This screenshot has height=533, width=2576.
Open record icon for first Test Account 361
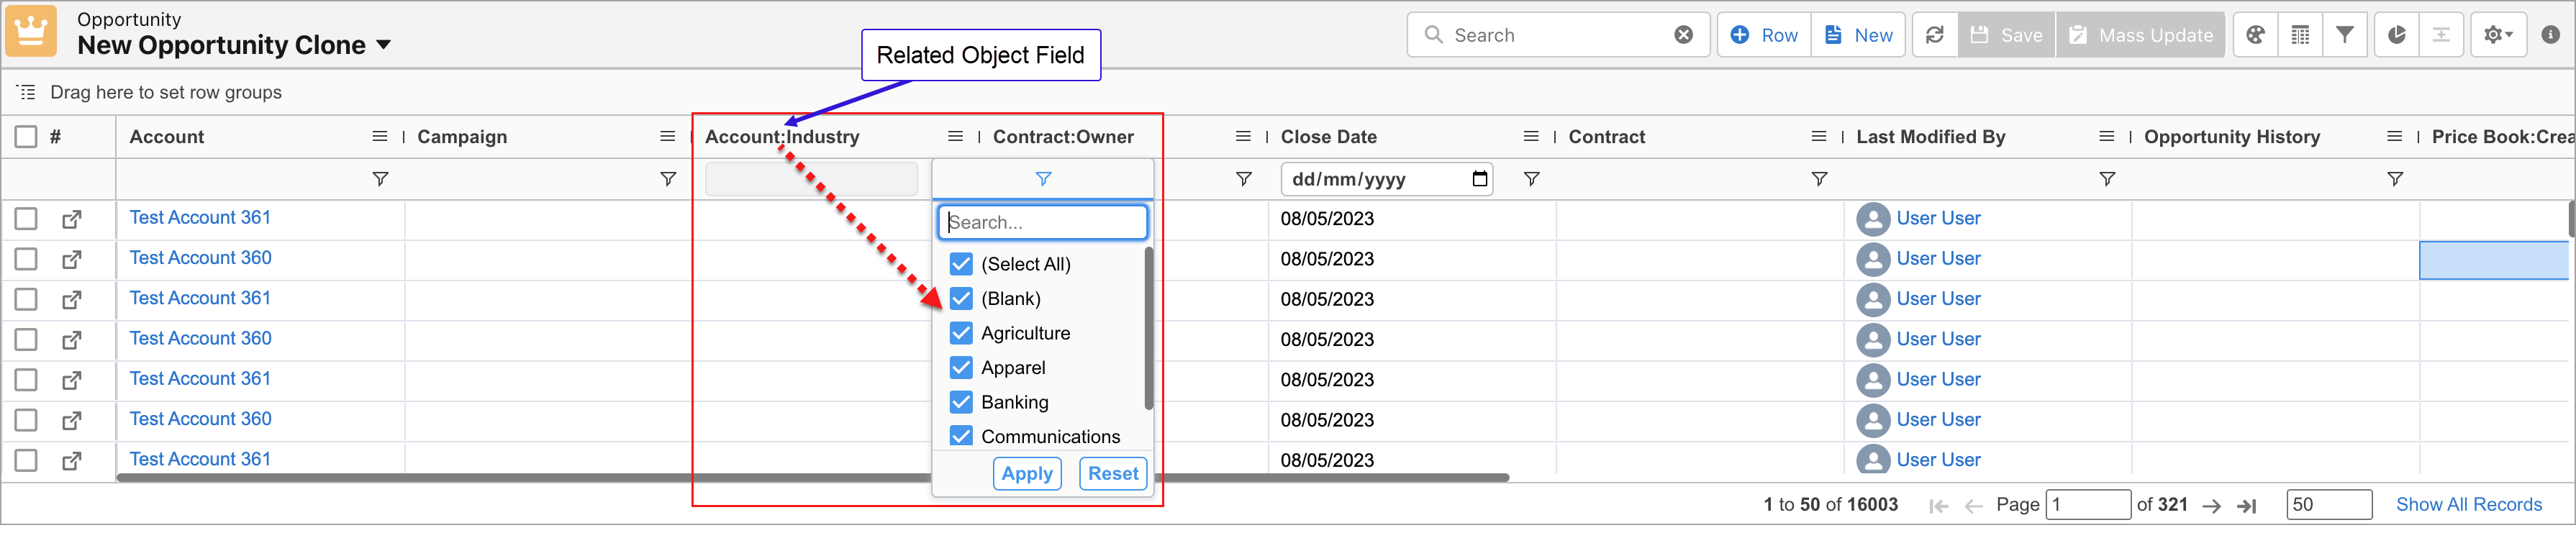coord(71,219)
